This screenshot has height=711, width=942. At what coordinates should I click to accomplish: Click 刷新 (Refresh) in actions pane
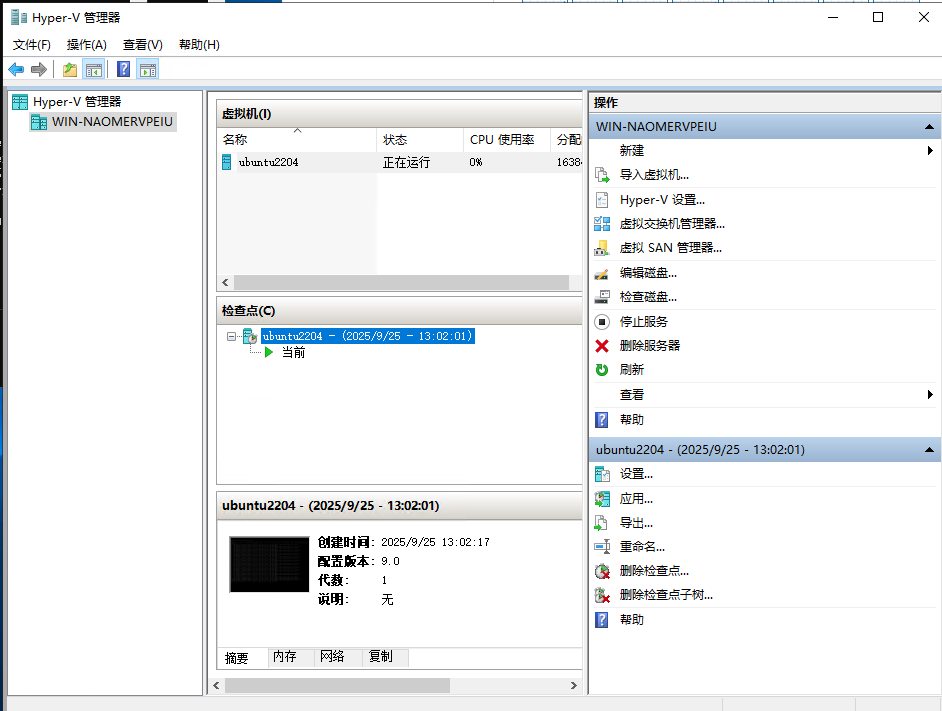632,370
